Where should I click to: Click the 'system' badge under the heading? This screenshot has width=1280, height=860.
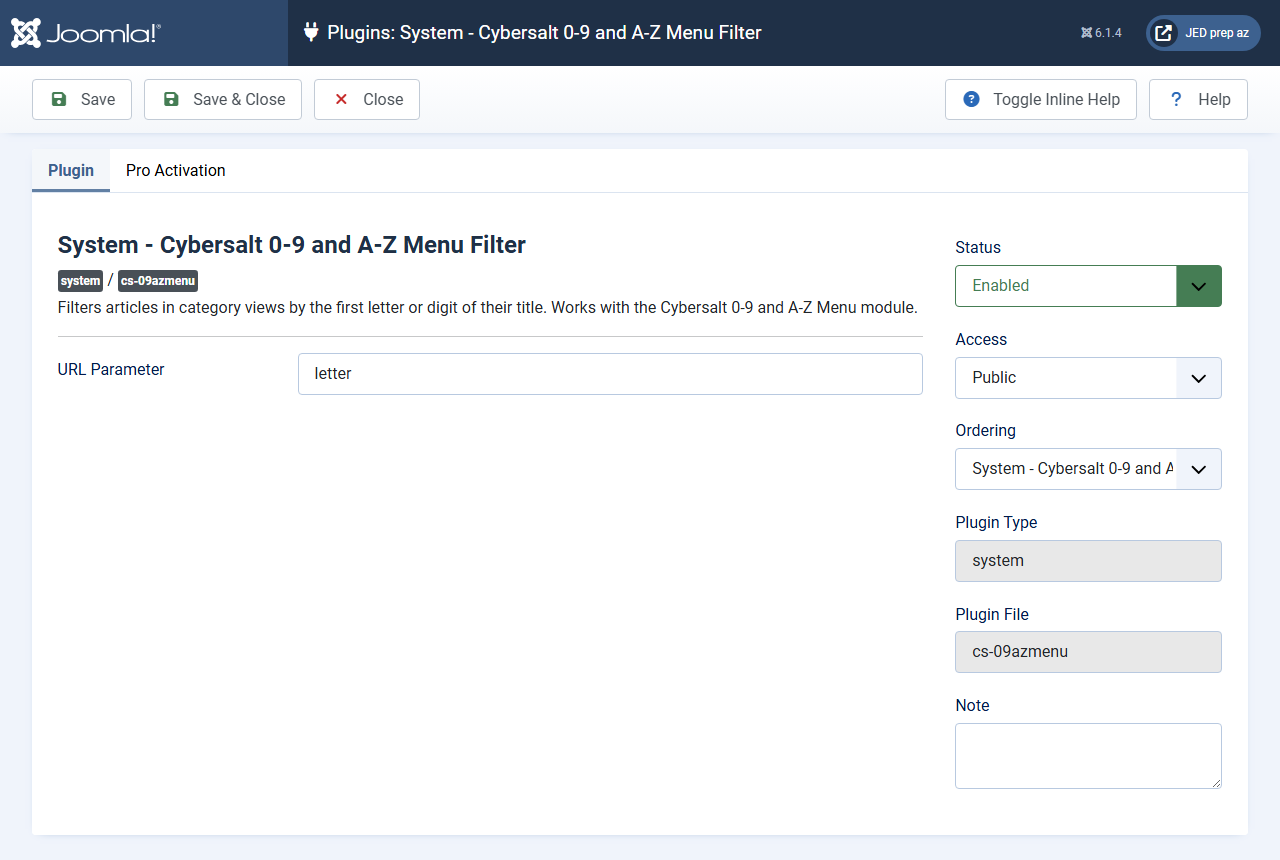click(x=81, y=281)
